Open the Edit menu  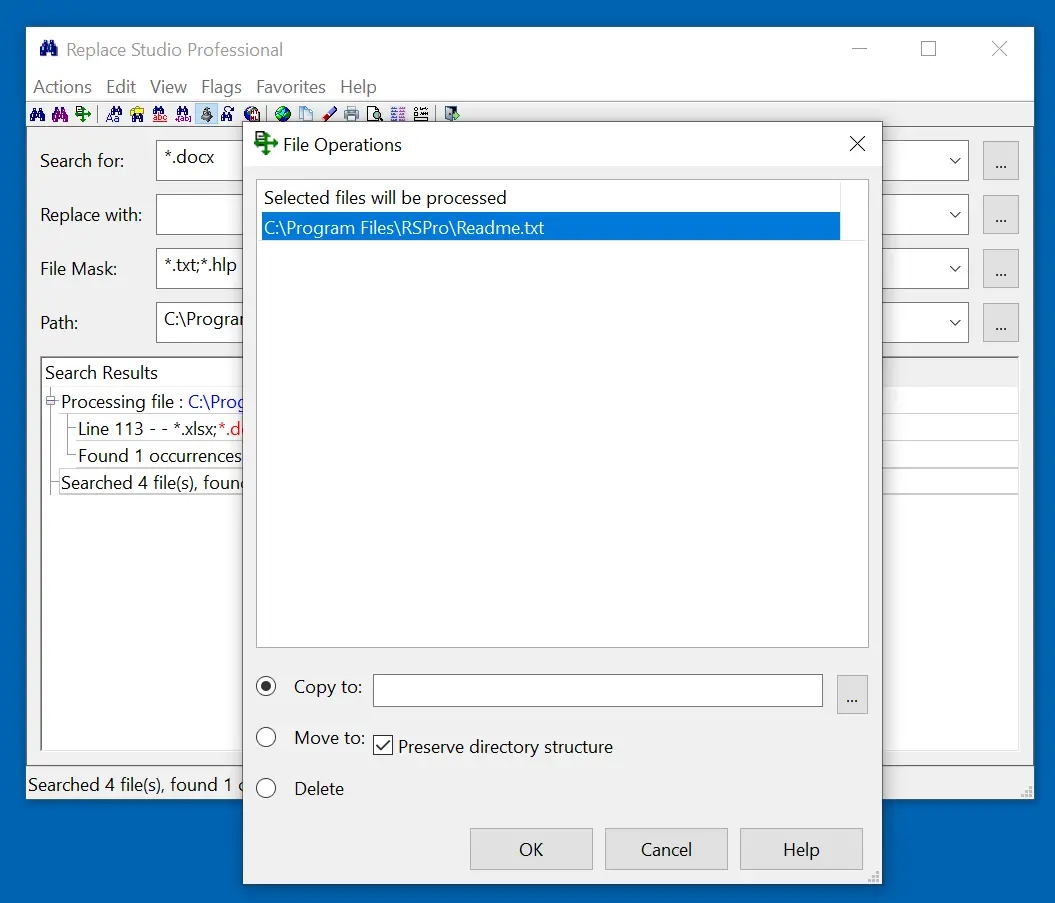pos(121,87)
